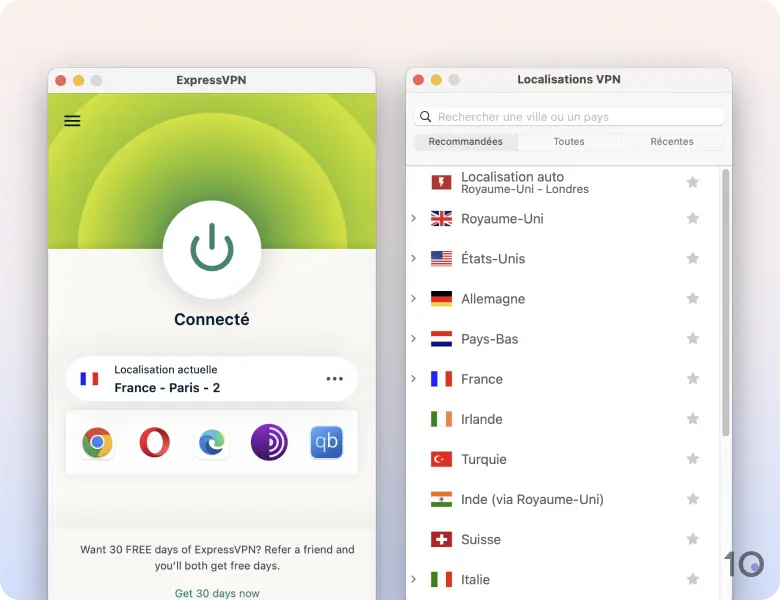Connect to Italie location
The width and height of the screenshot is (780, 600).
475,580
